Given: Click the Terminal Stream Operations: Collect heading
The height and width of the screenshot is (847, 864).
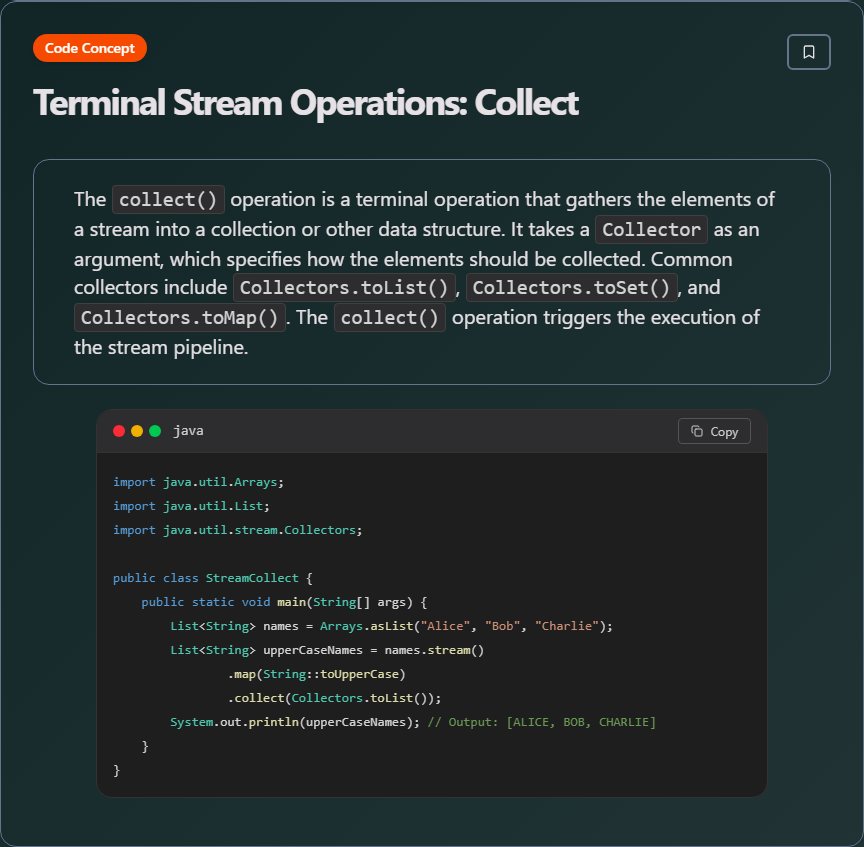Looking at the screenshot, I should 306,103.
